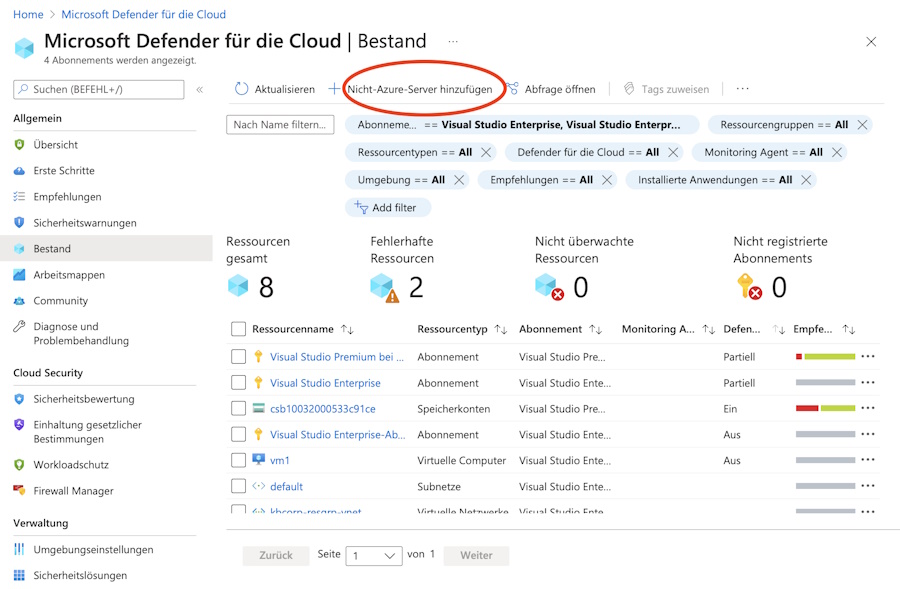This screenshot has height=589, width=900.
Task: Click the Abfrage öffnen query icon
Action: point(512,89)
